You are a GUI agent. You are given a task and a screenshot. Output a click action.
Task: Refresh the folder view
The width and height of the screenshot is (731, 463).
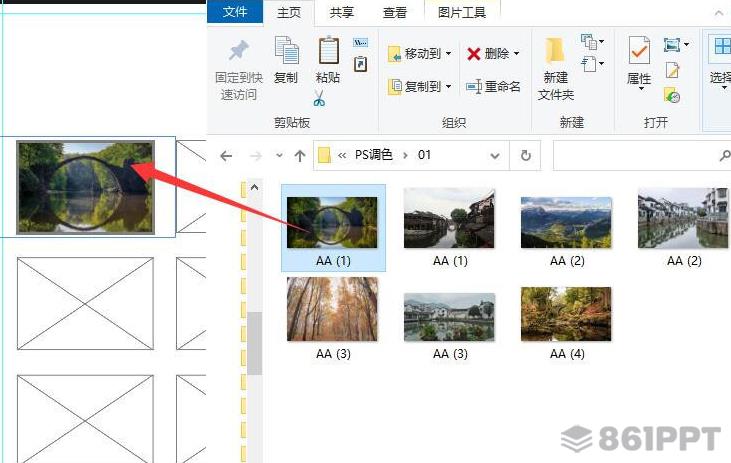click(526, 155)
